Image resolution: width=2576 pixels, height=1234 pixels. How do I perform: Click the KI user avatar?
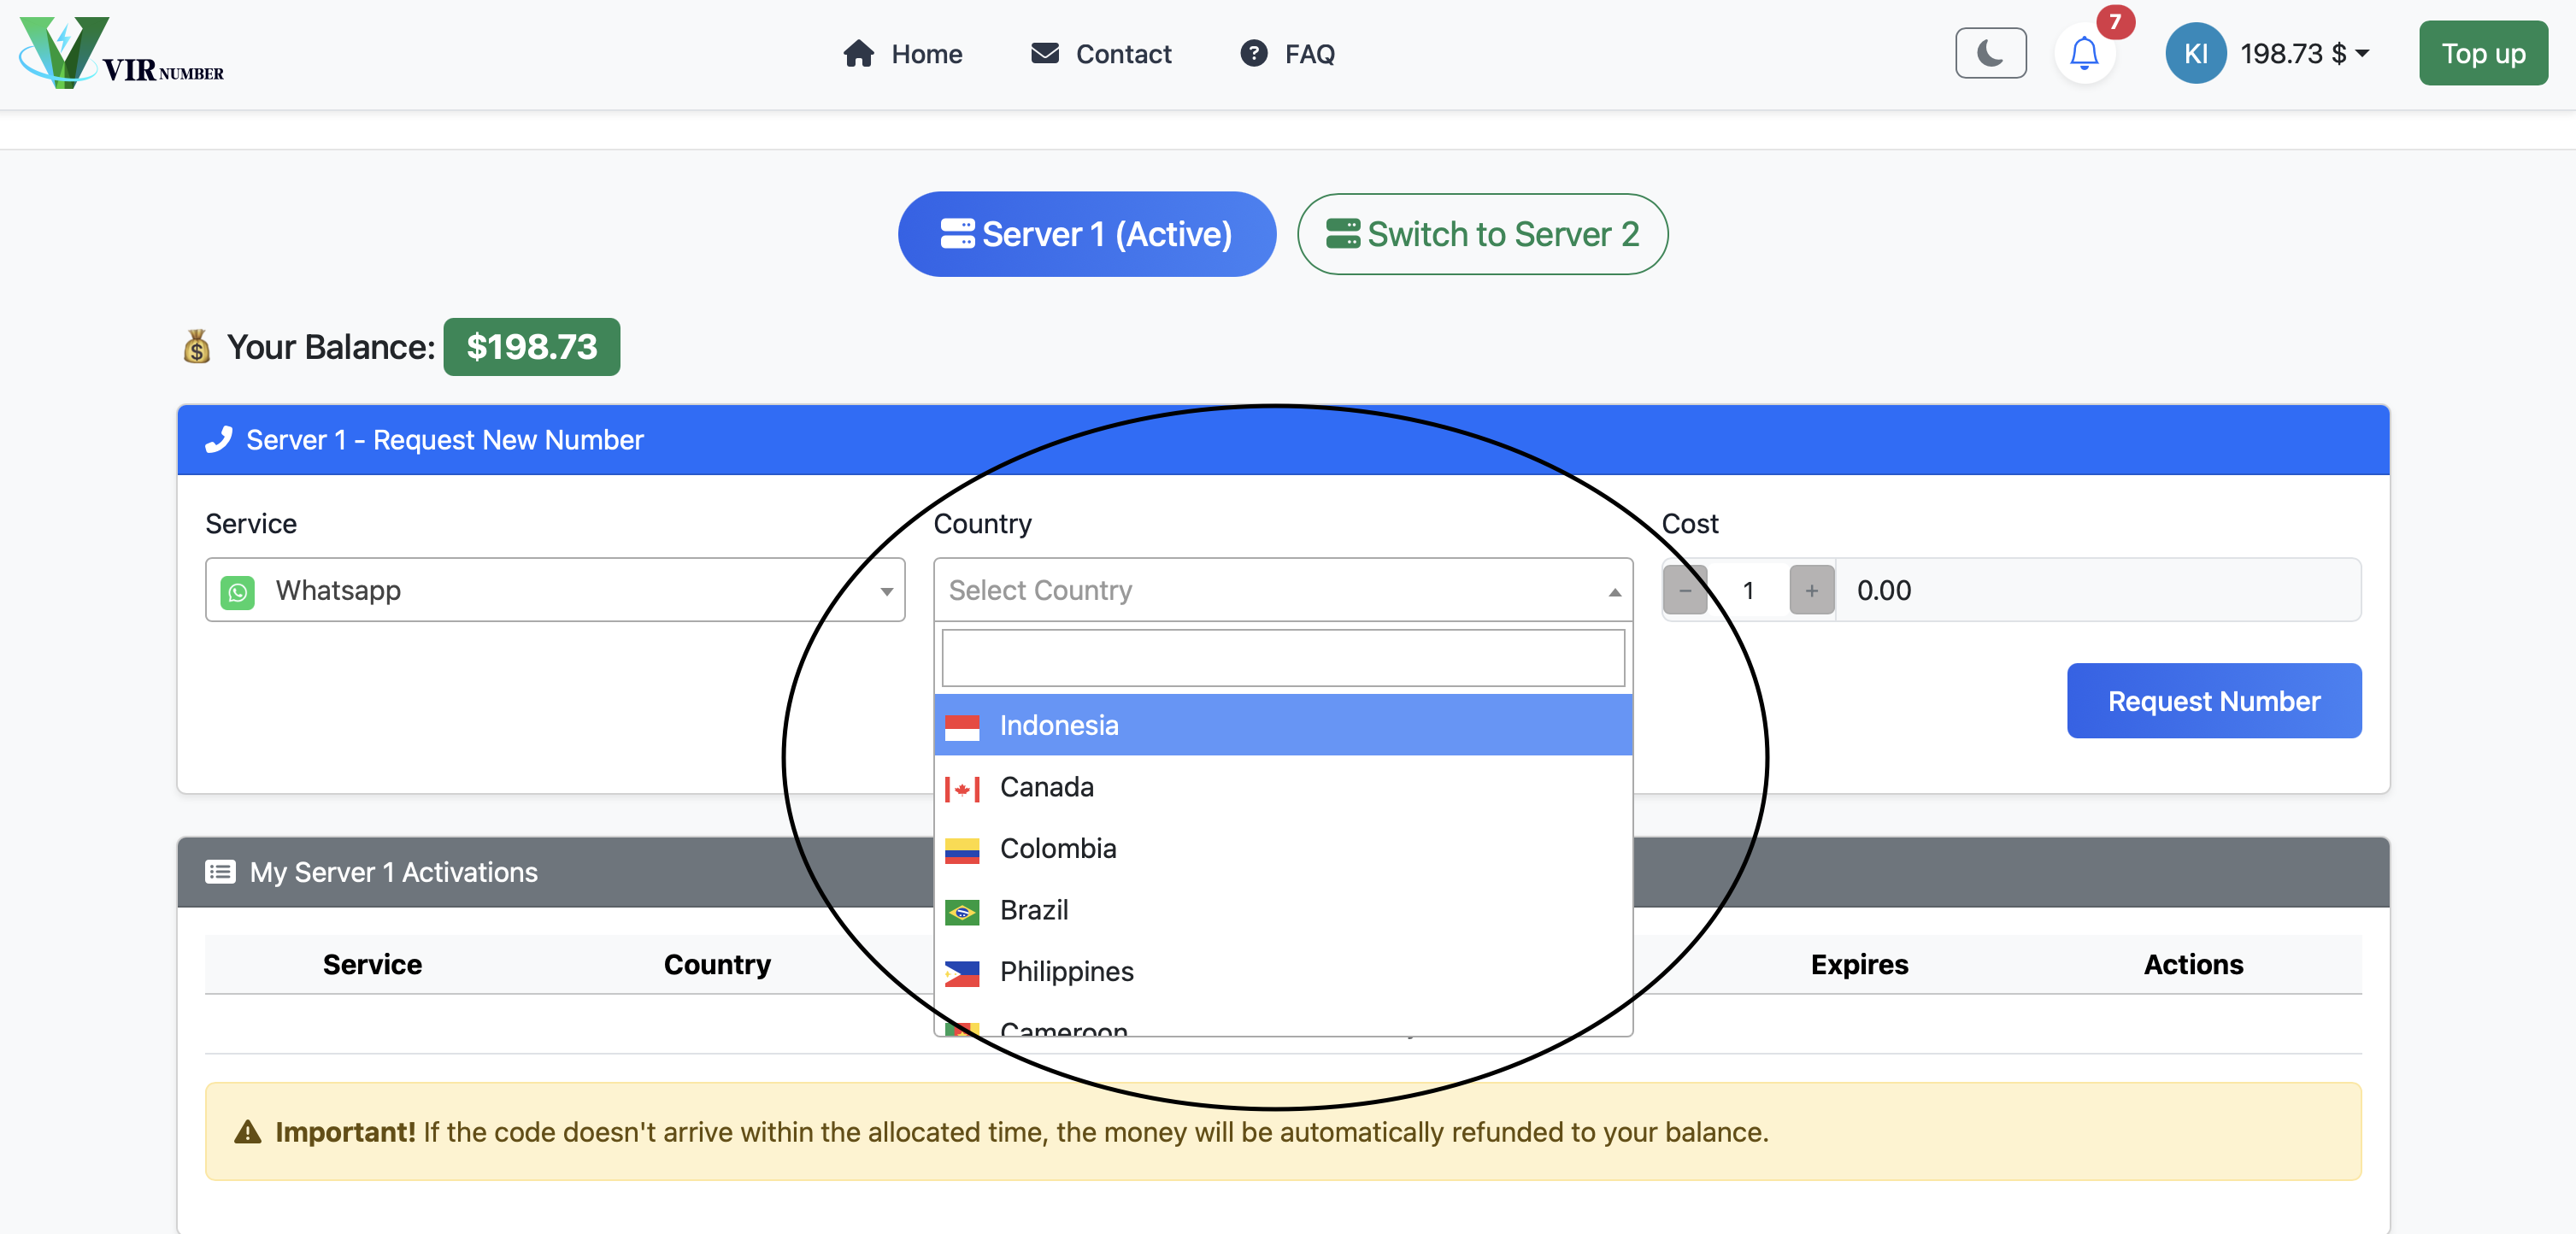(x=2194, y=54)
